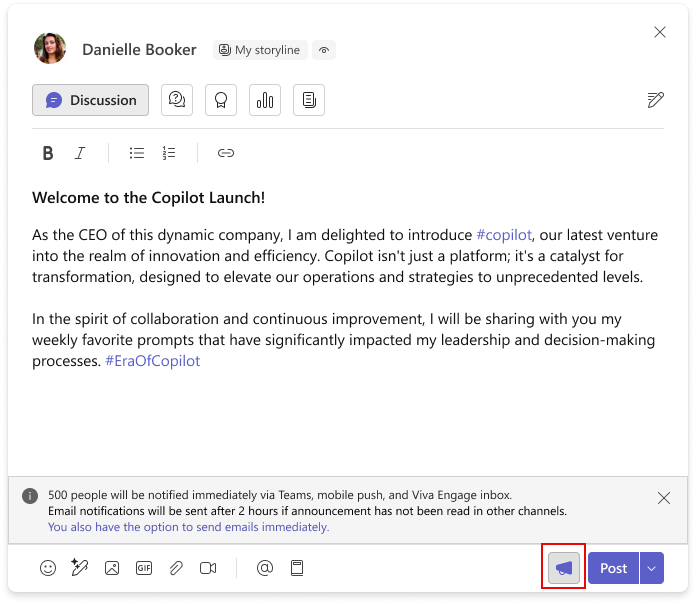This screenshot has height=604, width=696.
Task: Click the Post button
Action: (x=613, y=568)
